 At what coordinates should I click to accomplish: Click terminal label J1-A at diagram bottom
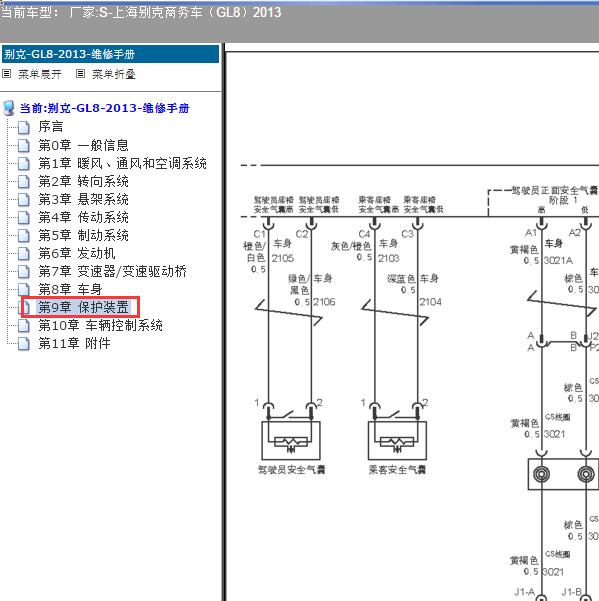524,592
